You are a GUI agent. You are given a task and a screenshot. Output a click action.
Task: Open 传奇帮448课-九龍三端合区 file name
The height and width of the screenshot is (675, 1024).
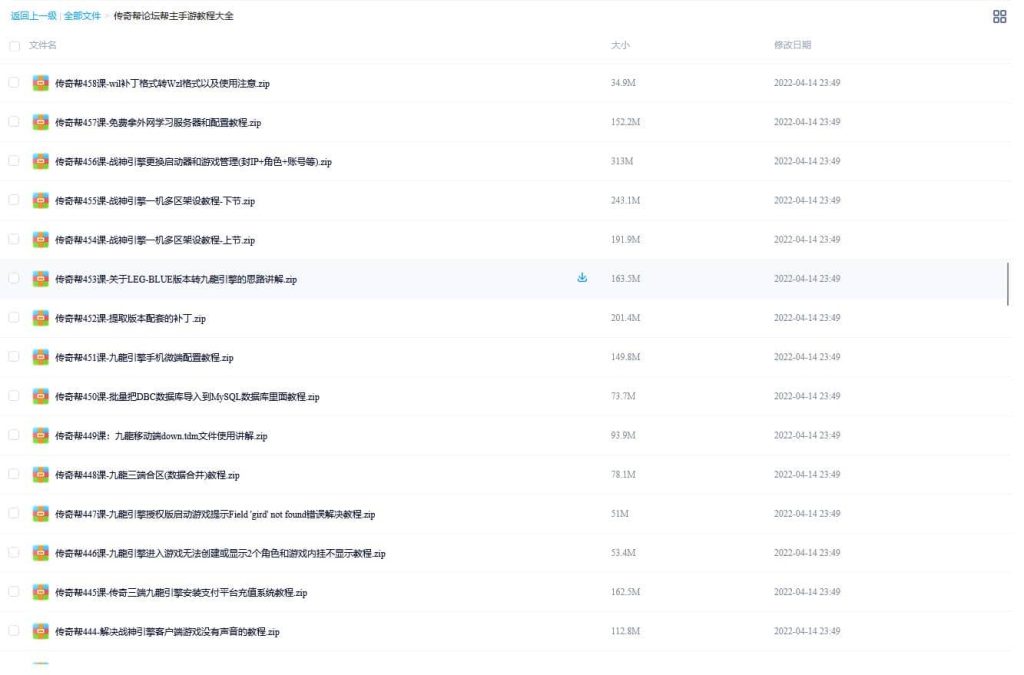pyautogui.click(x=147, y=475)
